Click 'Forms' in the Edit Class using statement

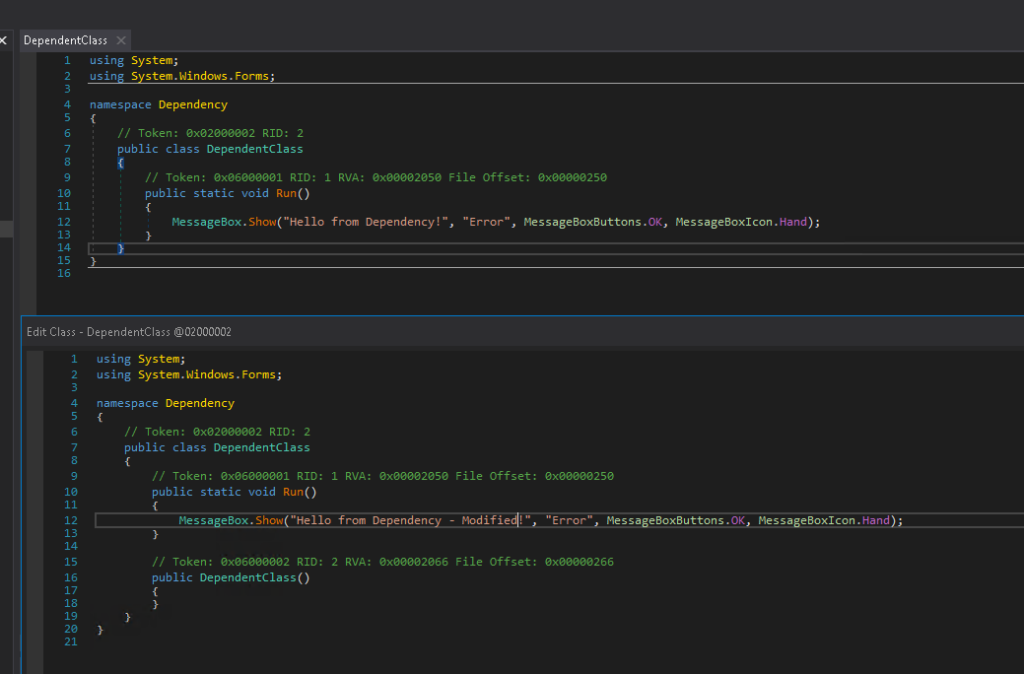(259, 374)
